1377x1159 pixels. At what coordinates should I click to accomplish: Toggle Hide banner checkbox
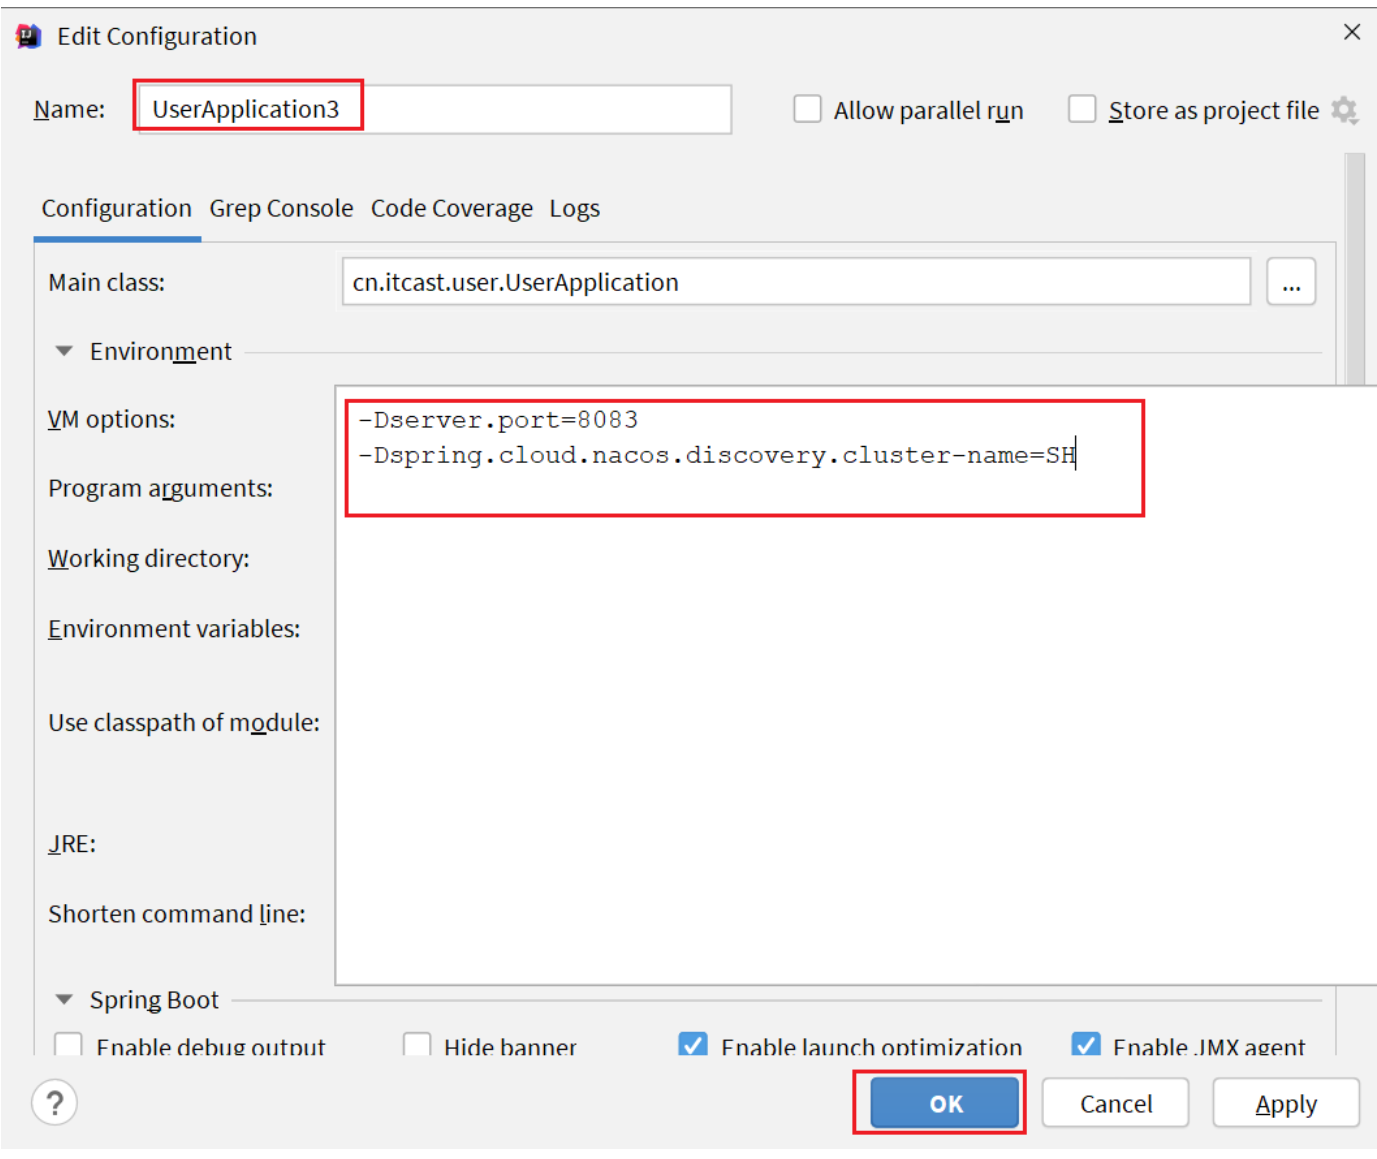pos(417,1045)
